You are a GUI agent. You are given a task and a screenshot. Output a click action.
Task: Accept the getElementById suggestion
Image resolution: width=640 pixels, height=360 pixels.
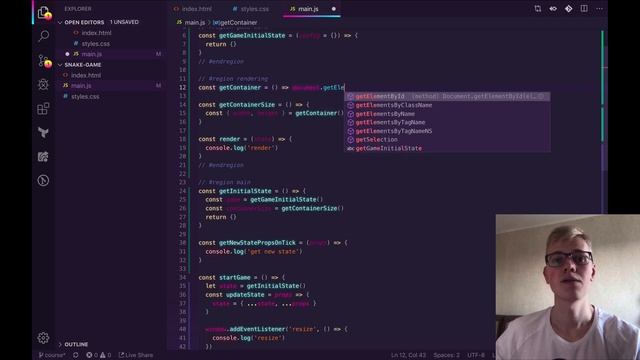click(447, 96)
